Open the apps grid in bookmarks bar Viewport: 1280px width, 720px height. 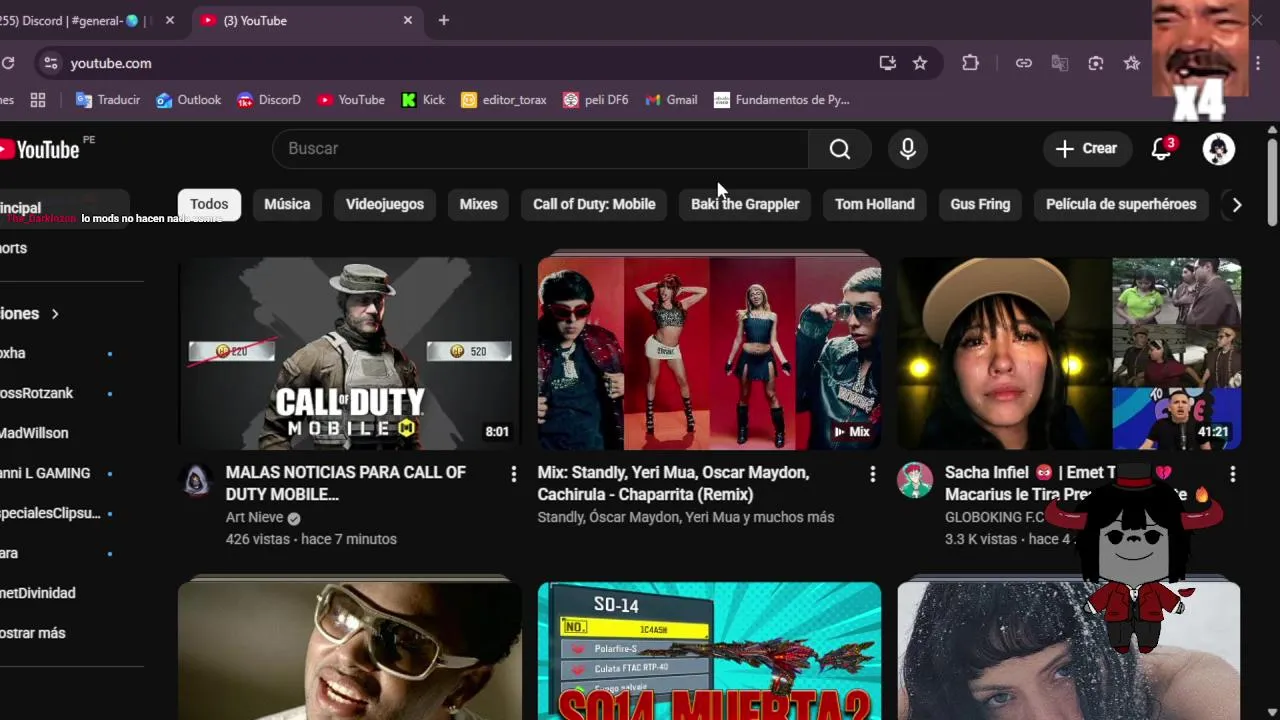38,100
